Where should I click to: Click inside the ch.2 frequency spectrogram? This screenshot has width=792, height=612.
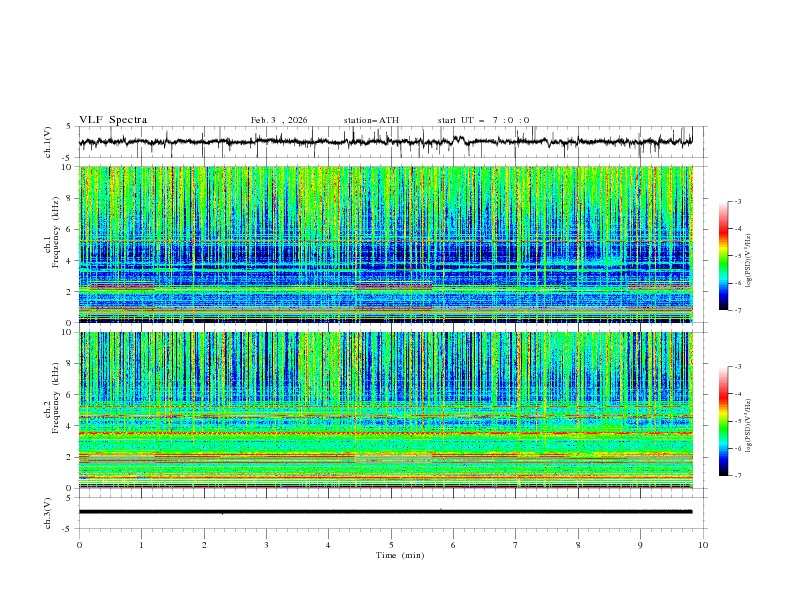(390, 410)
